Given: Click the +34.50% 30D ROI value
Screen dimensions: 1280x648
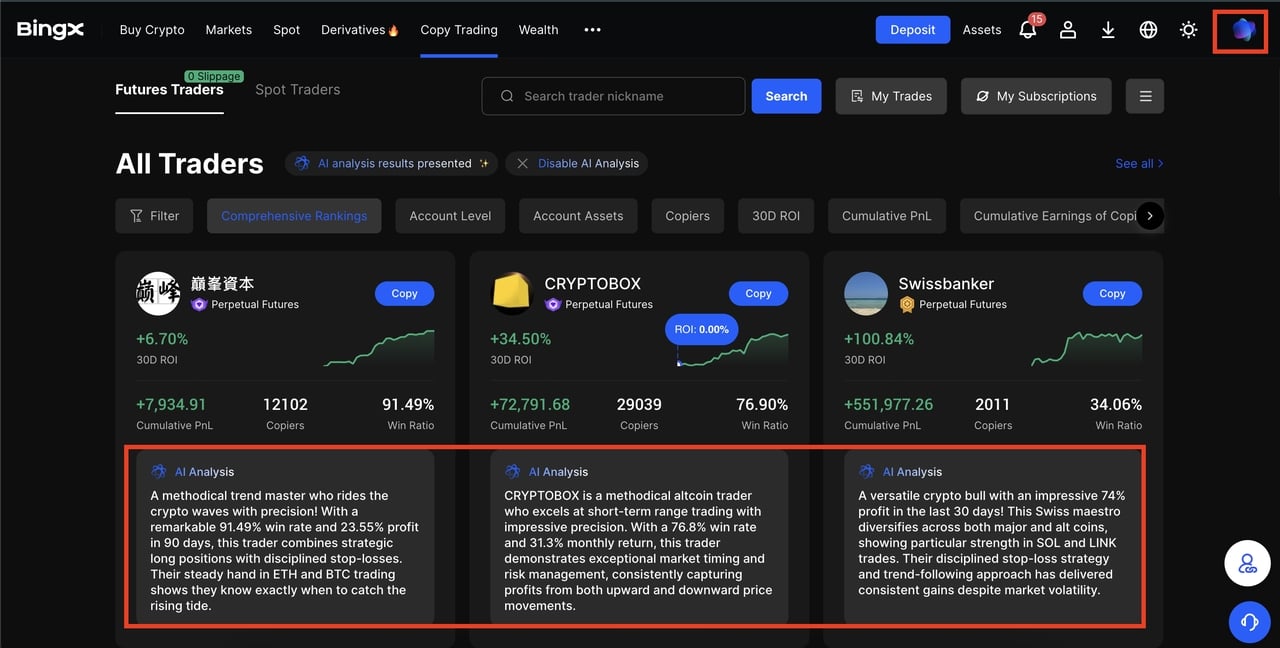Looking at the screenshot, I should [x=520, y=339].
